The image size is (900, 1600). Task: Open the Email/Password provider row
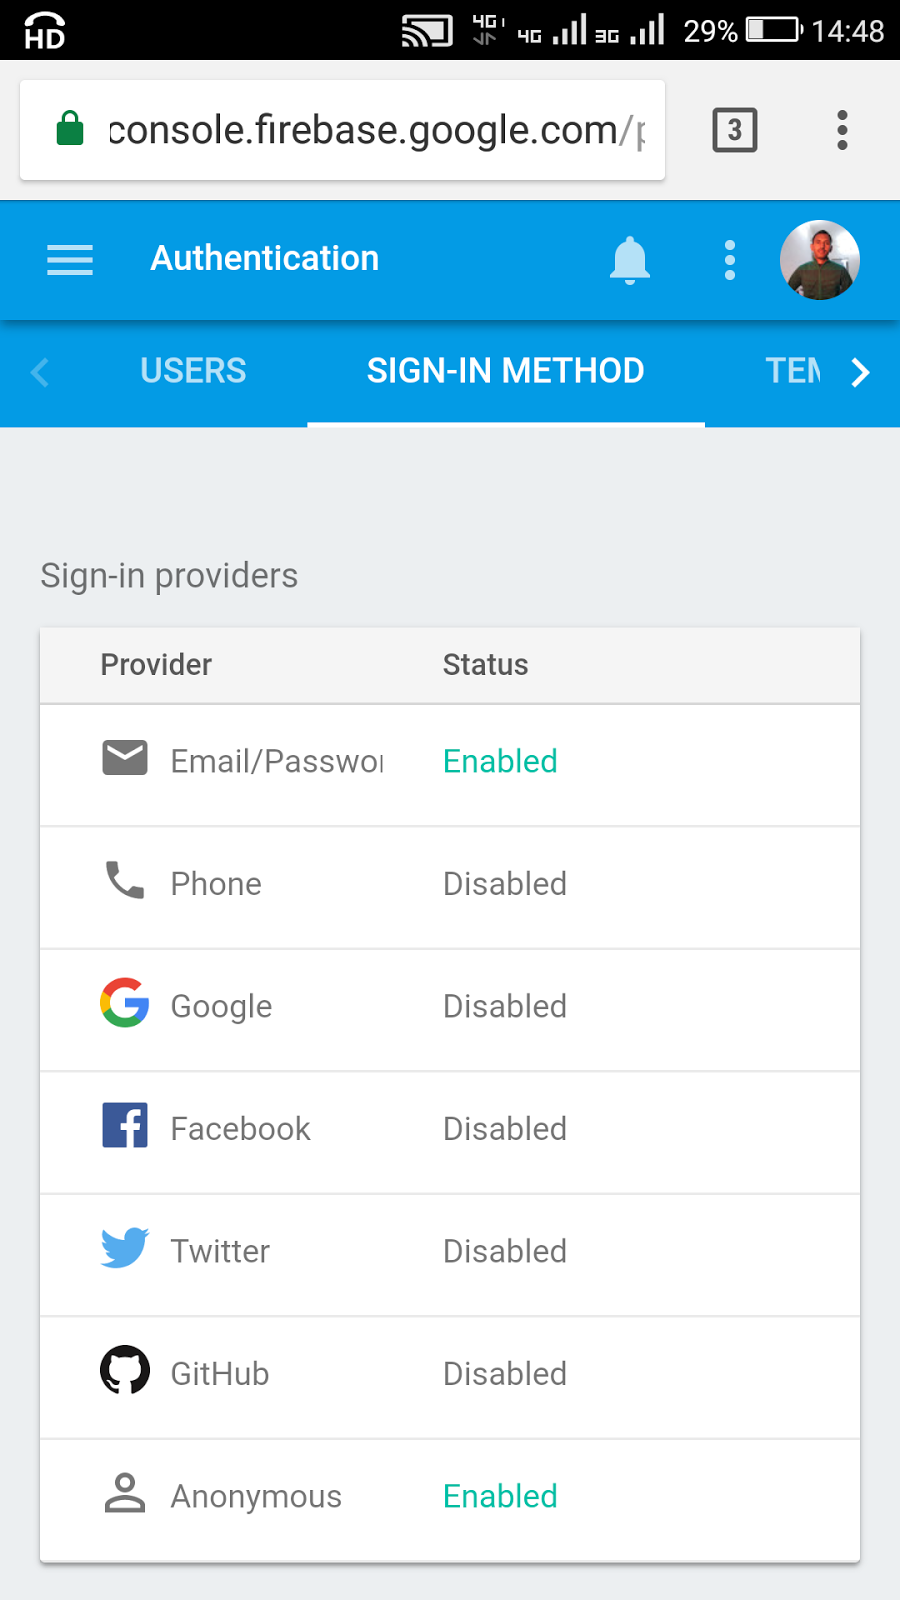point(450,765)
